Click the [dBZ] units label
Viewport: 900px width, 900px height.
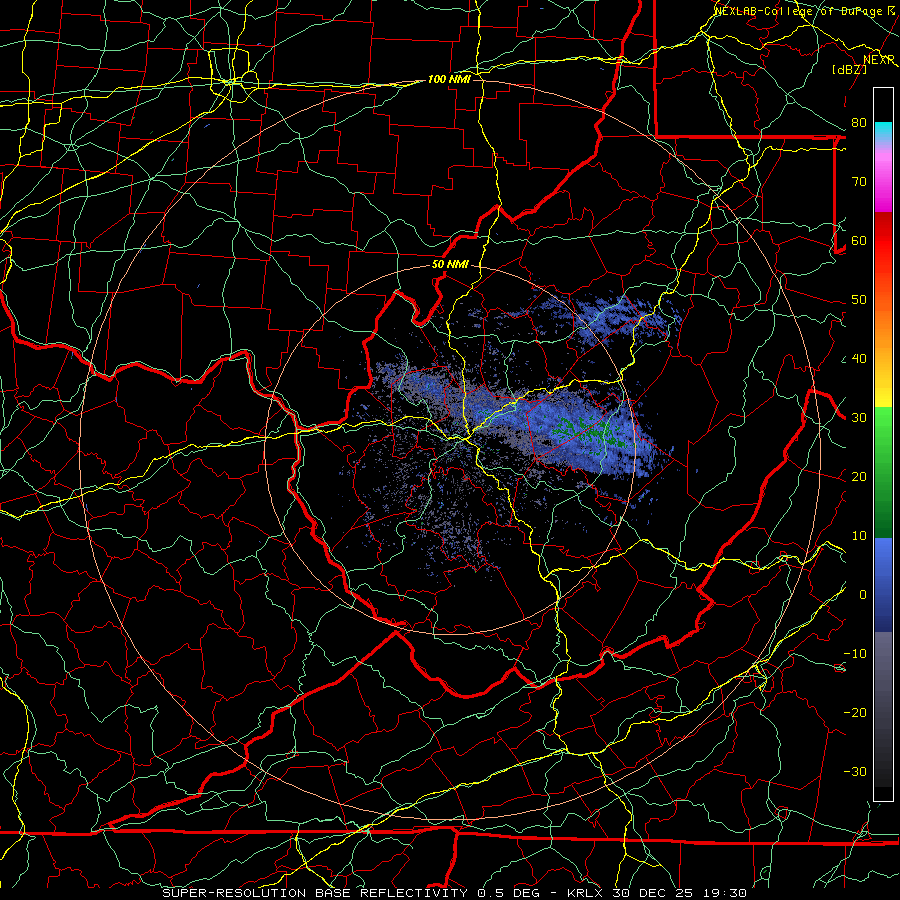click(849, 69)
